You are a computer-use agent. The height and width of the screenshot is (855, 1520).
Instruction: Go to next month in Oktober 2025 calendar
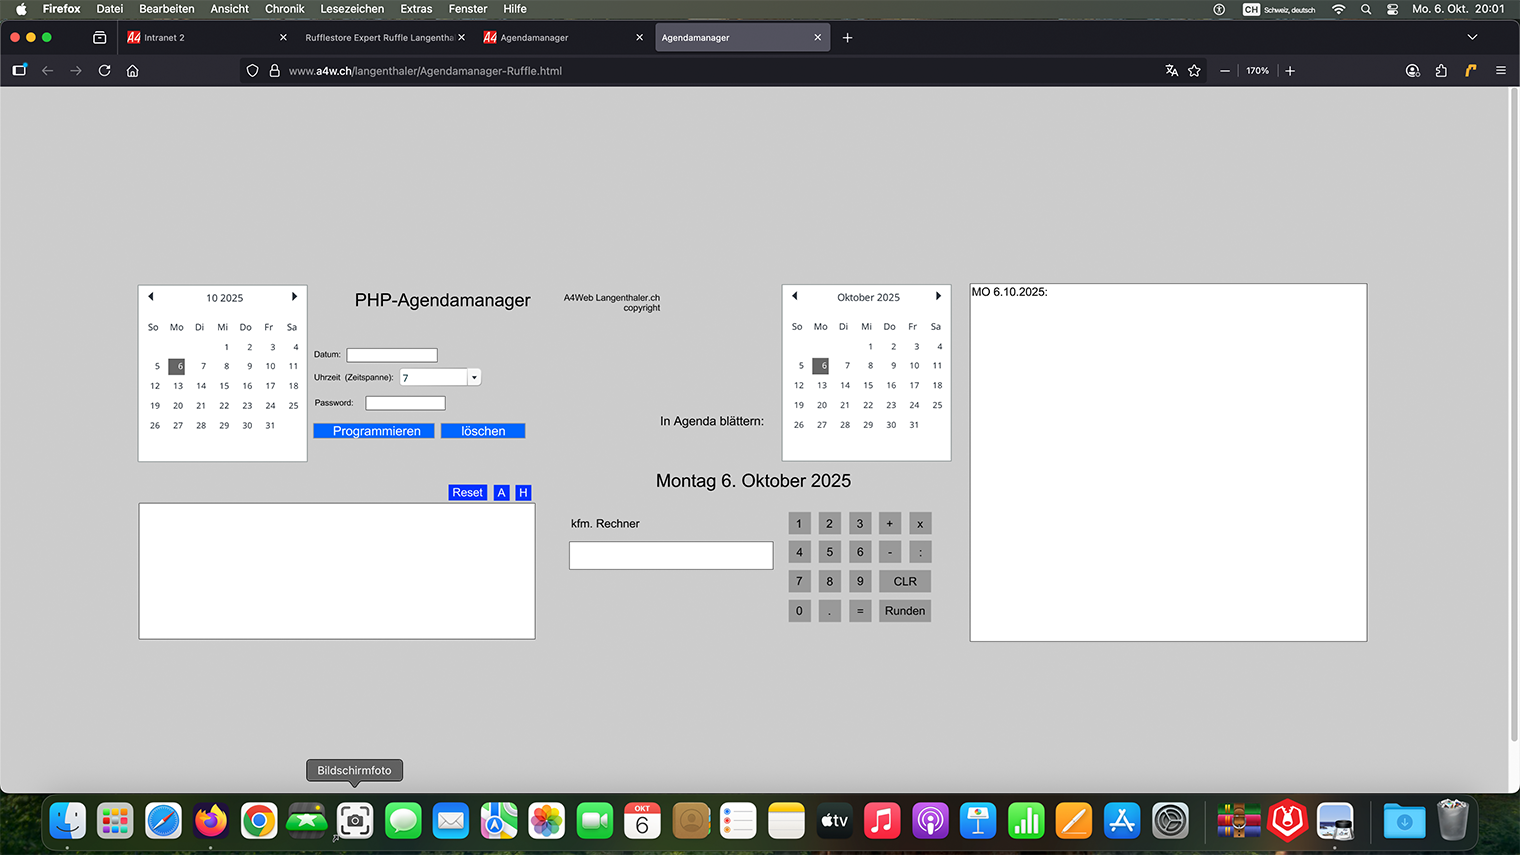click(938, 296)
